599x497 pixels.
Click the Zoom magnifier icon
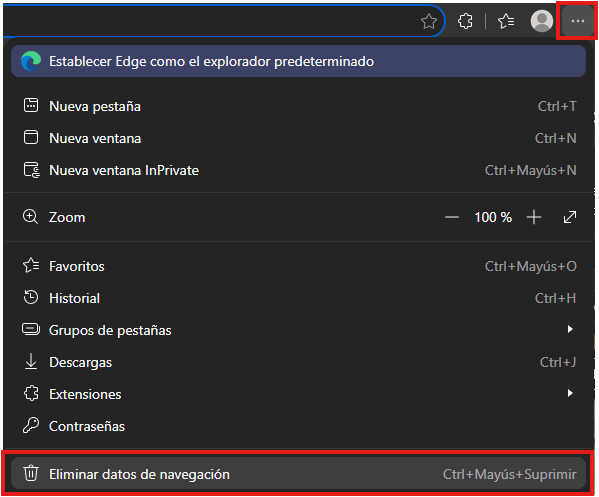pos(31,217)
